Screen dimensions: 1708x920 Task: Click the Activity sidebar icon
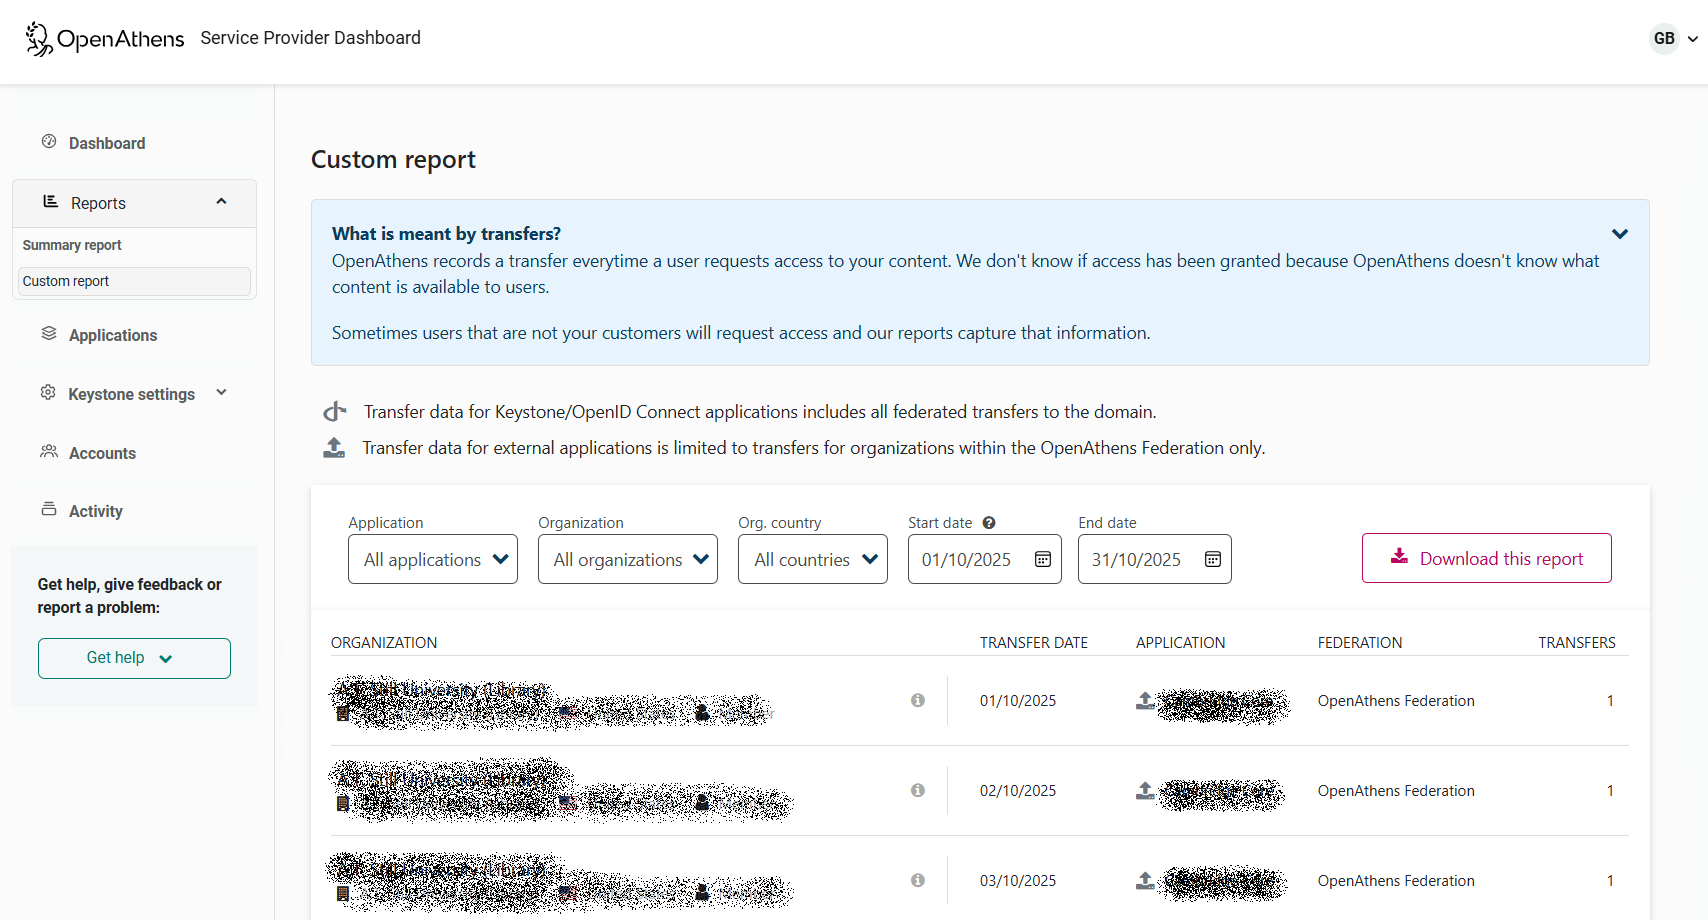coord(49,510)
